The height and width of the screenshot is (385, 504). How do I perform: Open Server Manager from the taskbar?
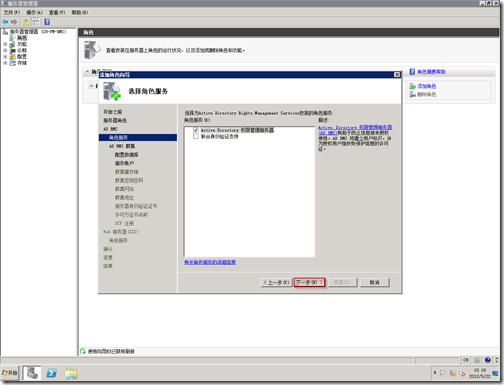32,373
